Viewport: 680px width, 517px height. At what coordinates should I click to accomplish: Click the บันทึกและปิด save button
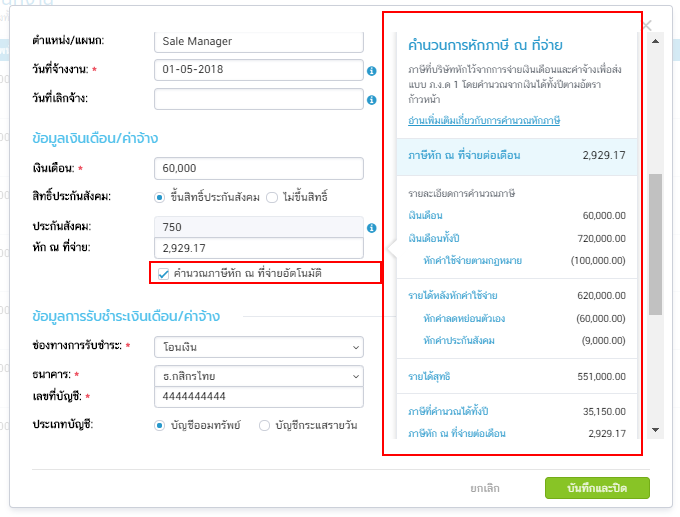click(x=597, y=488)
